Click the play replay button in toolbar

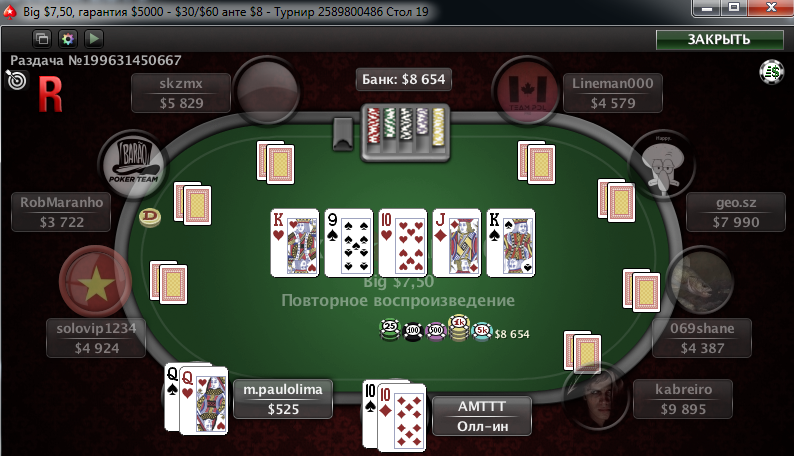coord(94,38)
